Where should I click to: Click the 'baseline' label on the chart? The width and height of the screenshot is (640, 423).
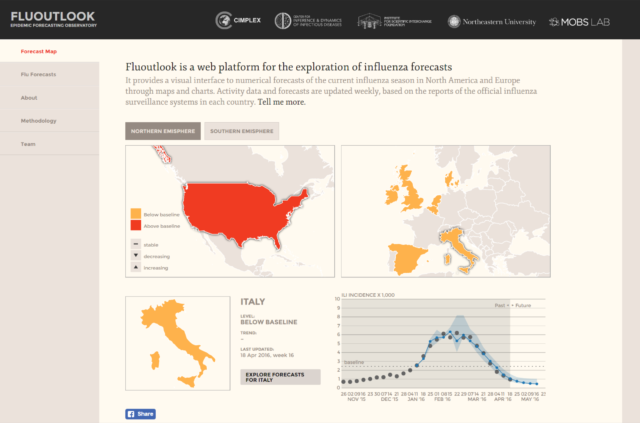coord(353,362)
